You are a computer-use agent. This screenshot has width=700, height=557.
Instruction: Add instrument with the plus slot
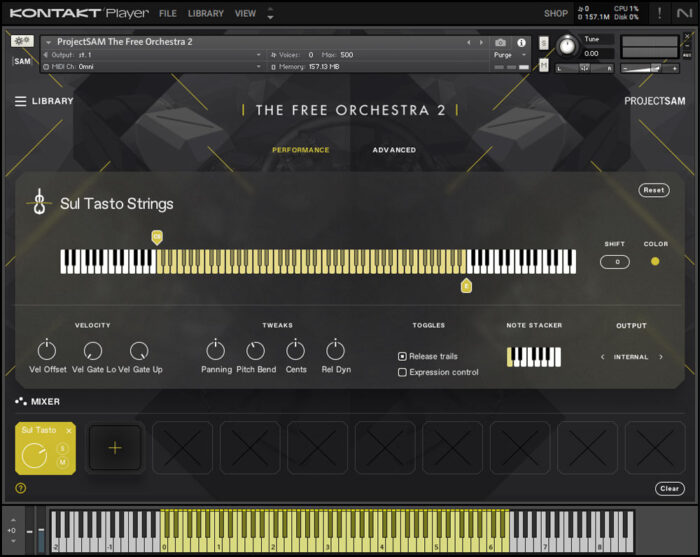(115, 448)
